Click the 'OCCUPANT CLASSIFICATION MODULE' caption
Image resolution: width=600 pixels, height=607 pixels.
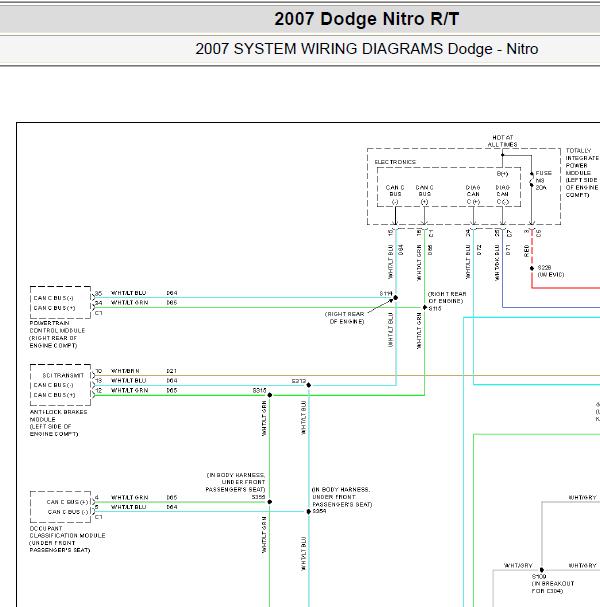coord(67,539)
